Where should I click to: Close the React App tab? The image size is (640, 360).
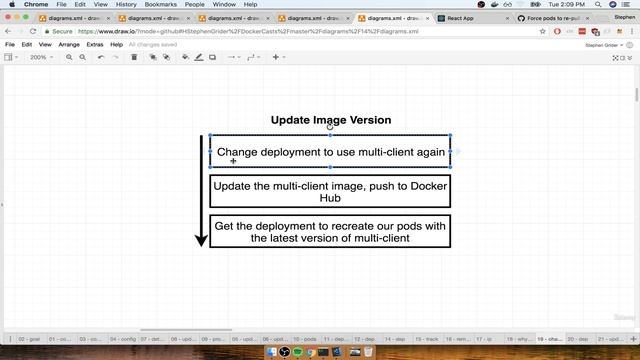507,18
